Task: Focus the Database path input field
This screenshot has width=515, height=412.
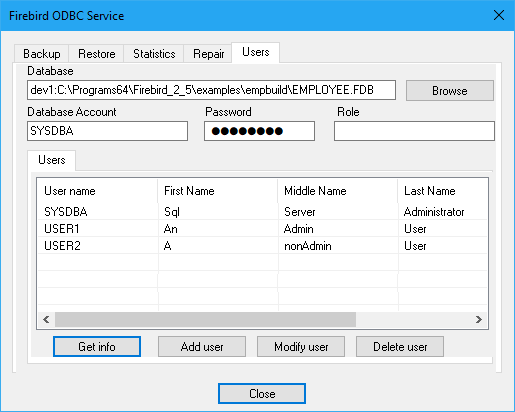Action: pyautogui.click(x=211, y=90)
